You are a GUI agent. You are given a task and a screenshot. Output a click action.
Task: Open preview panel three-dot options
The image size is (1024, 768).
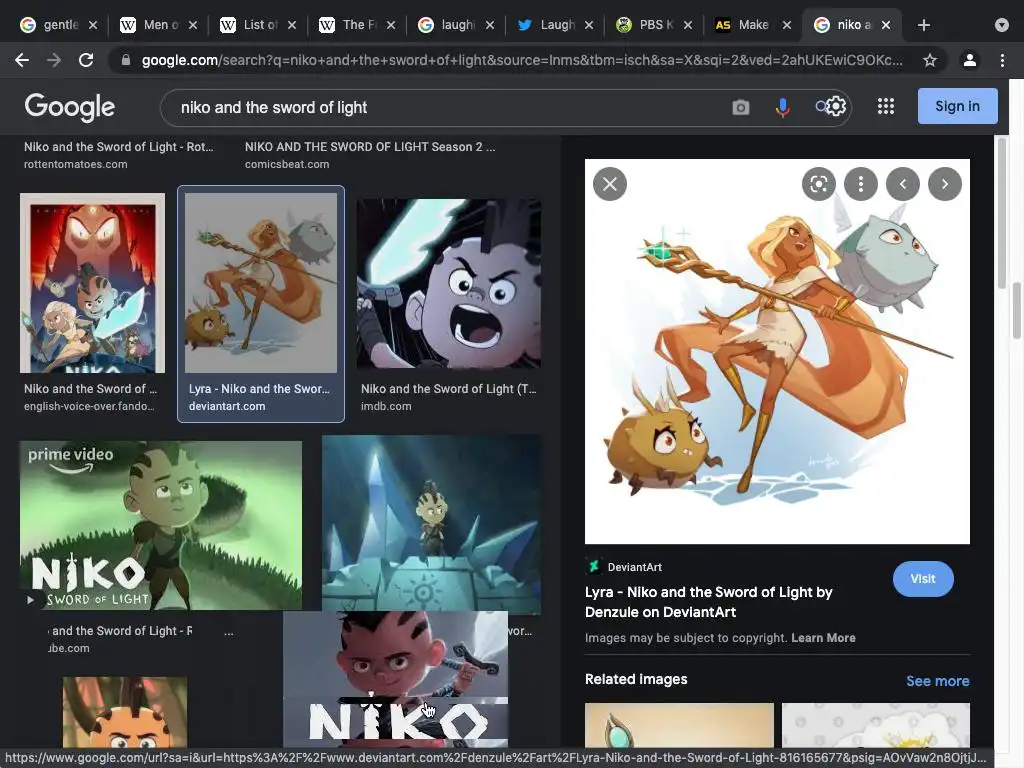pos(861,184)
